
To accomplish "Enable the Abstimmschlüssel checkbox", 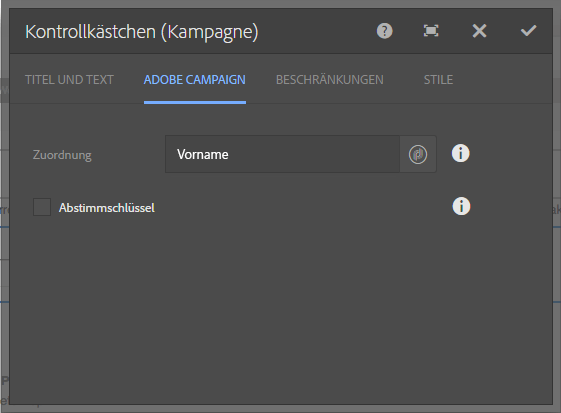I will tap(42, 207).
